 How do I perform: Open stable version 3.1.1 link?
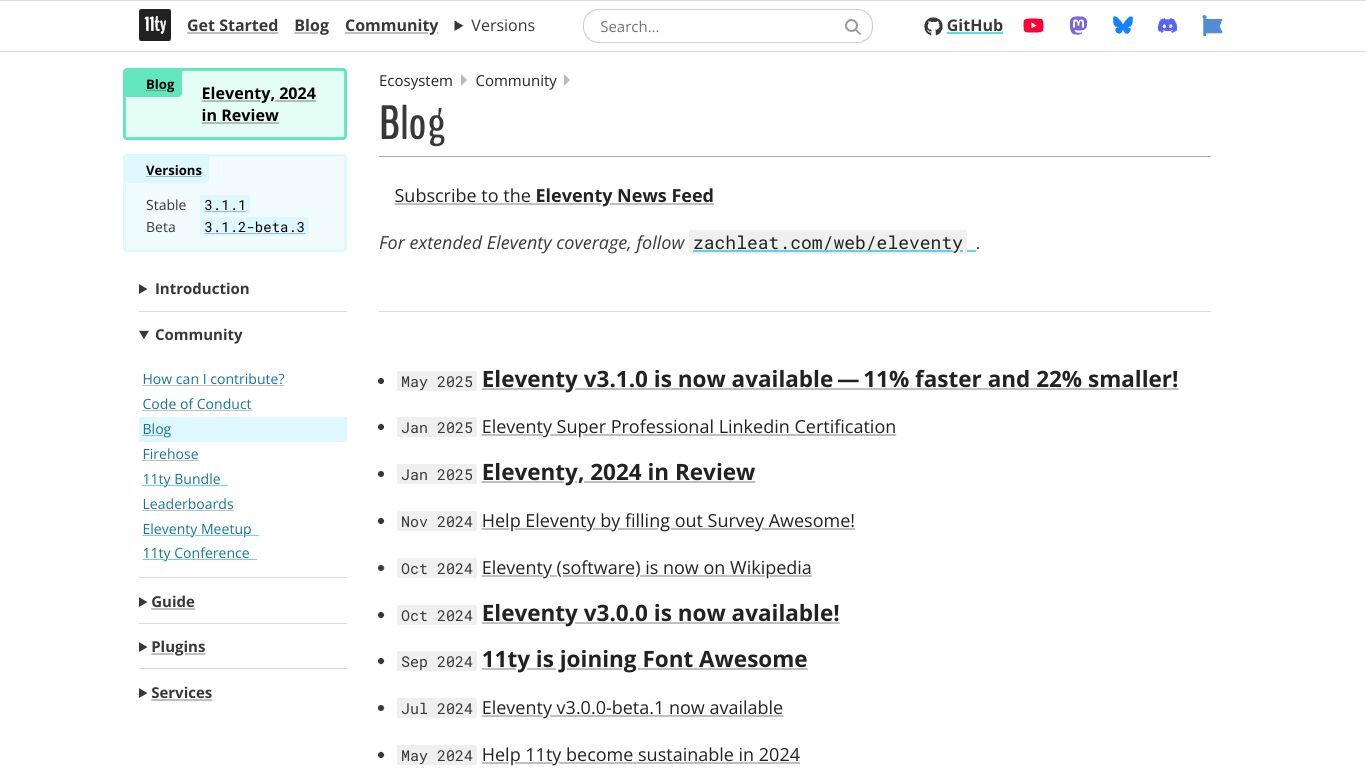[225, 205]
